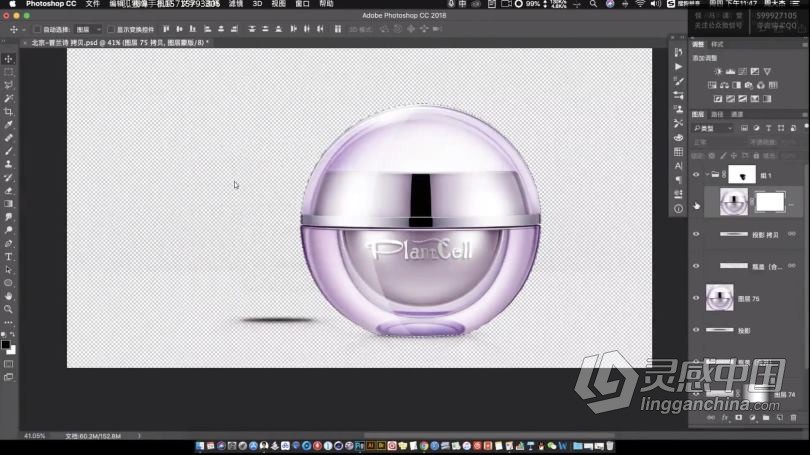Screen dimensions: 810x455
Task: Select the 图层 75 layer thumbnail
Action: pos(720,297)
